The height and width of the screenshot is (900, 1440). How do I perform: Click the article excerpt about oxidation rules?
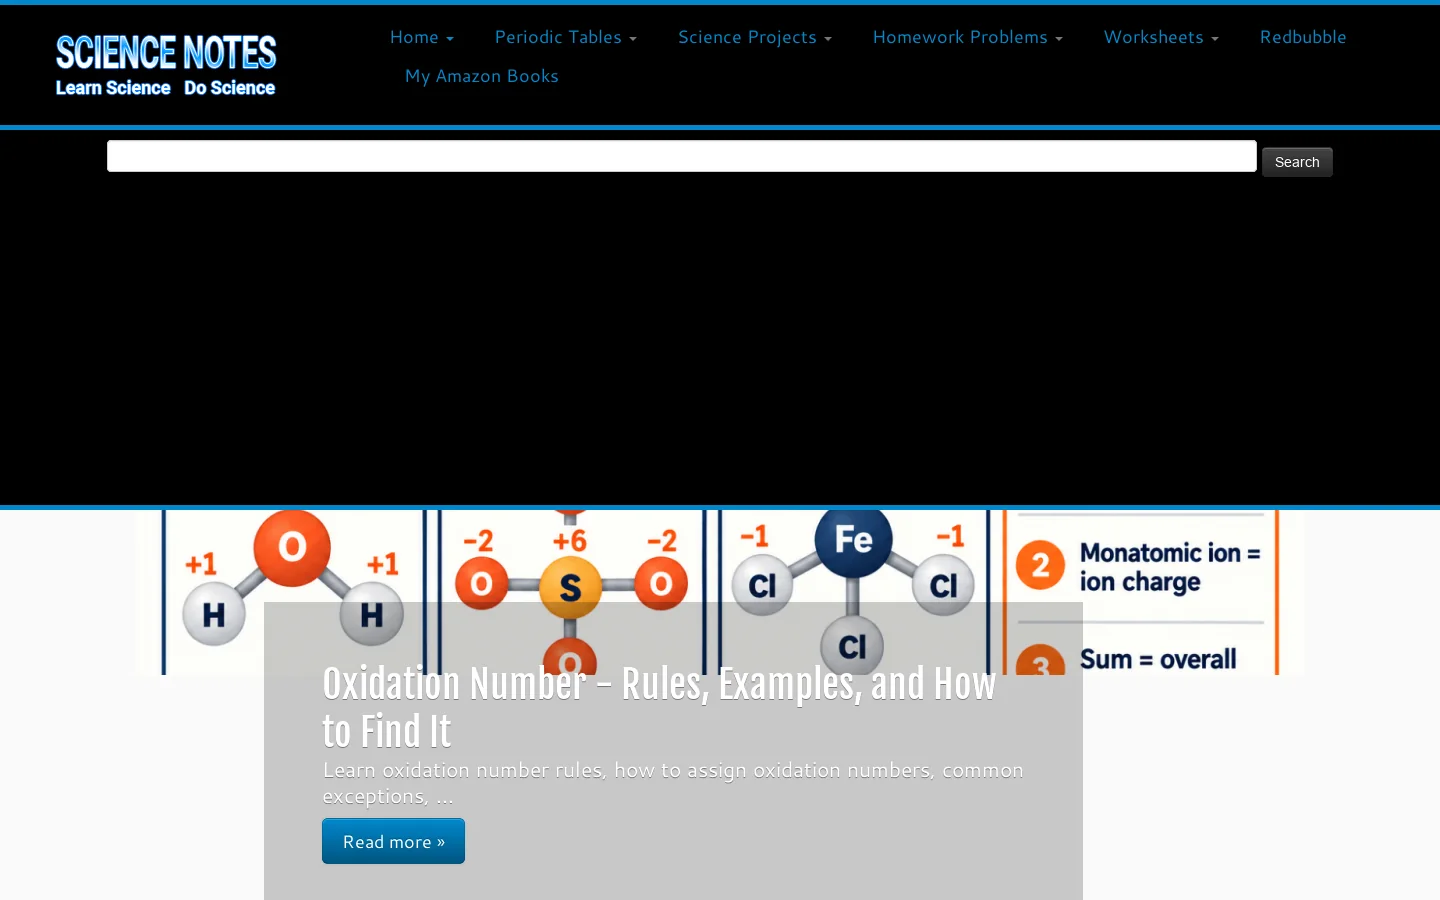coord(673,783)
